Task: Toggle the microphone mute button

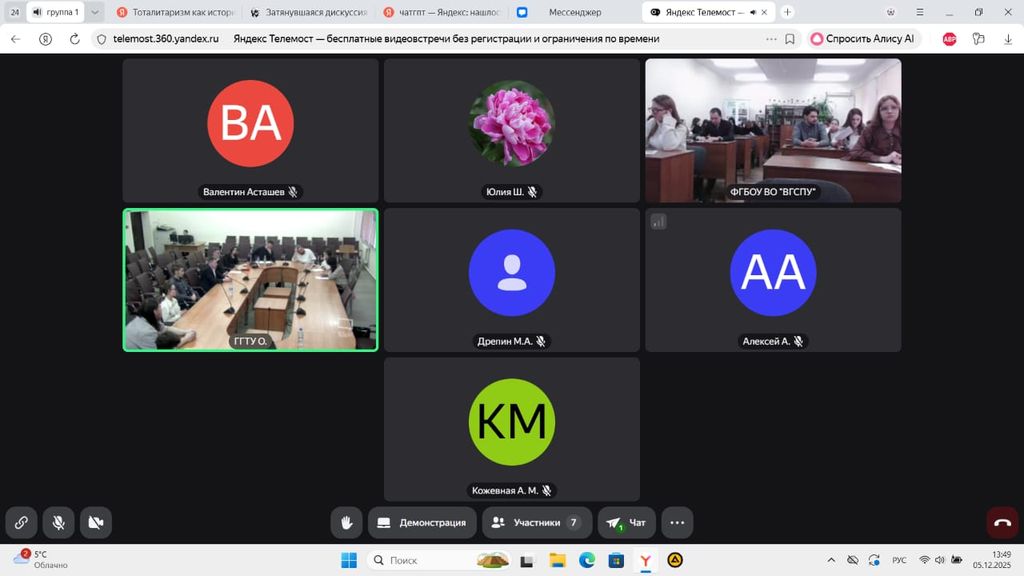Action: [59, 522]
